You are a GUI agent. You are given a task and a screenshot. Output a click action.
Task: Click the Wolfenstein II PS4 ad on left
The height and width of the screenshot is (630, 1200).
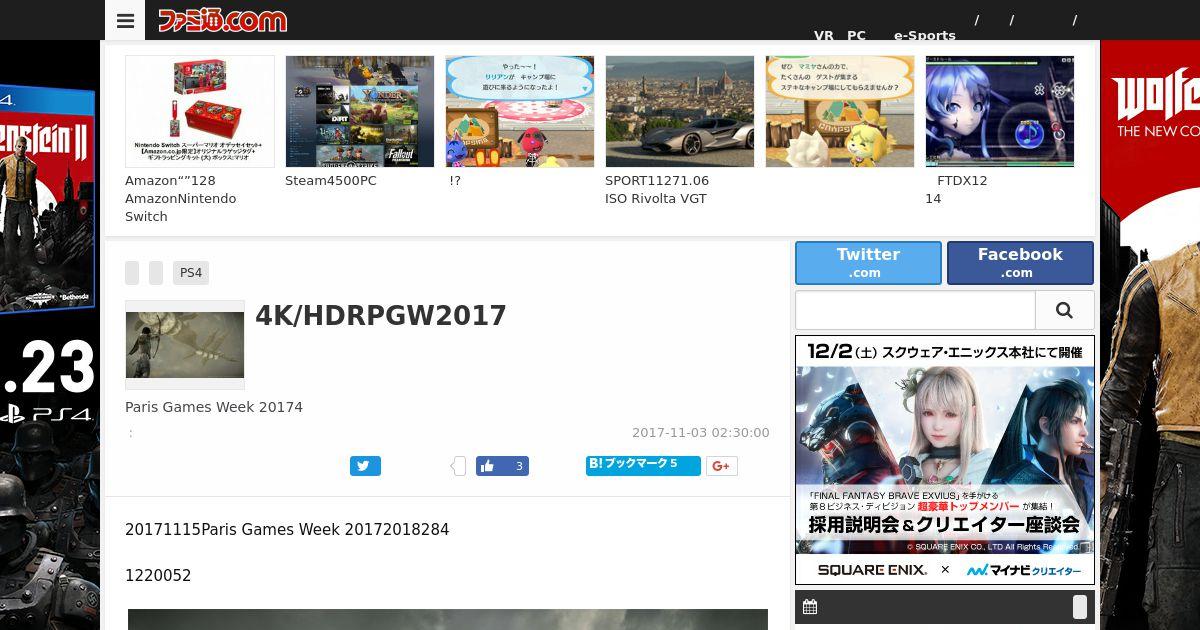[x=50, y=335]
